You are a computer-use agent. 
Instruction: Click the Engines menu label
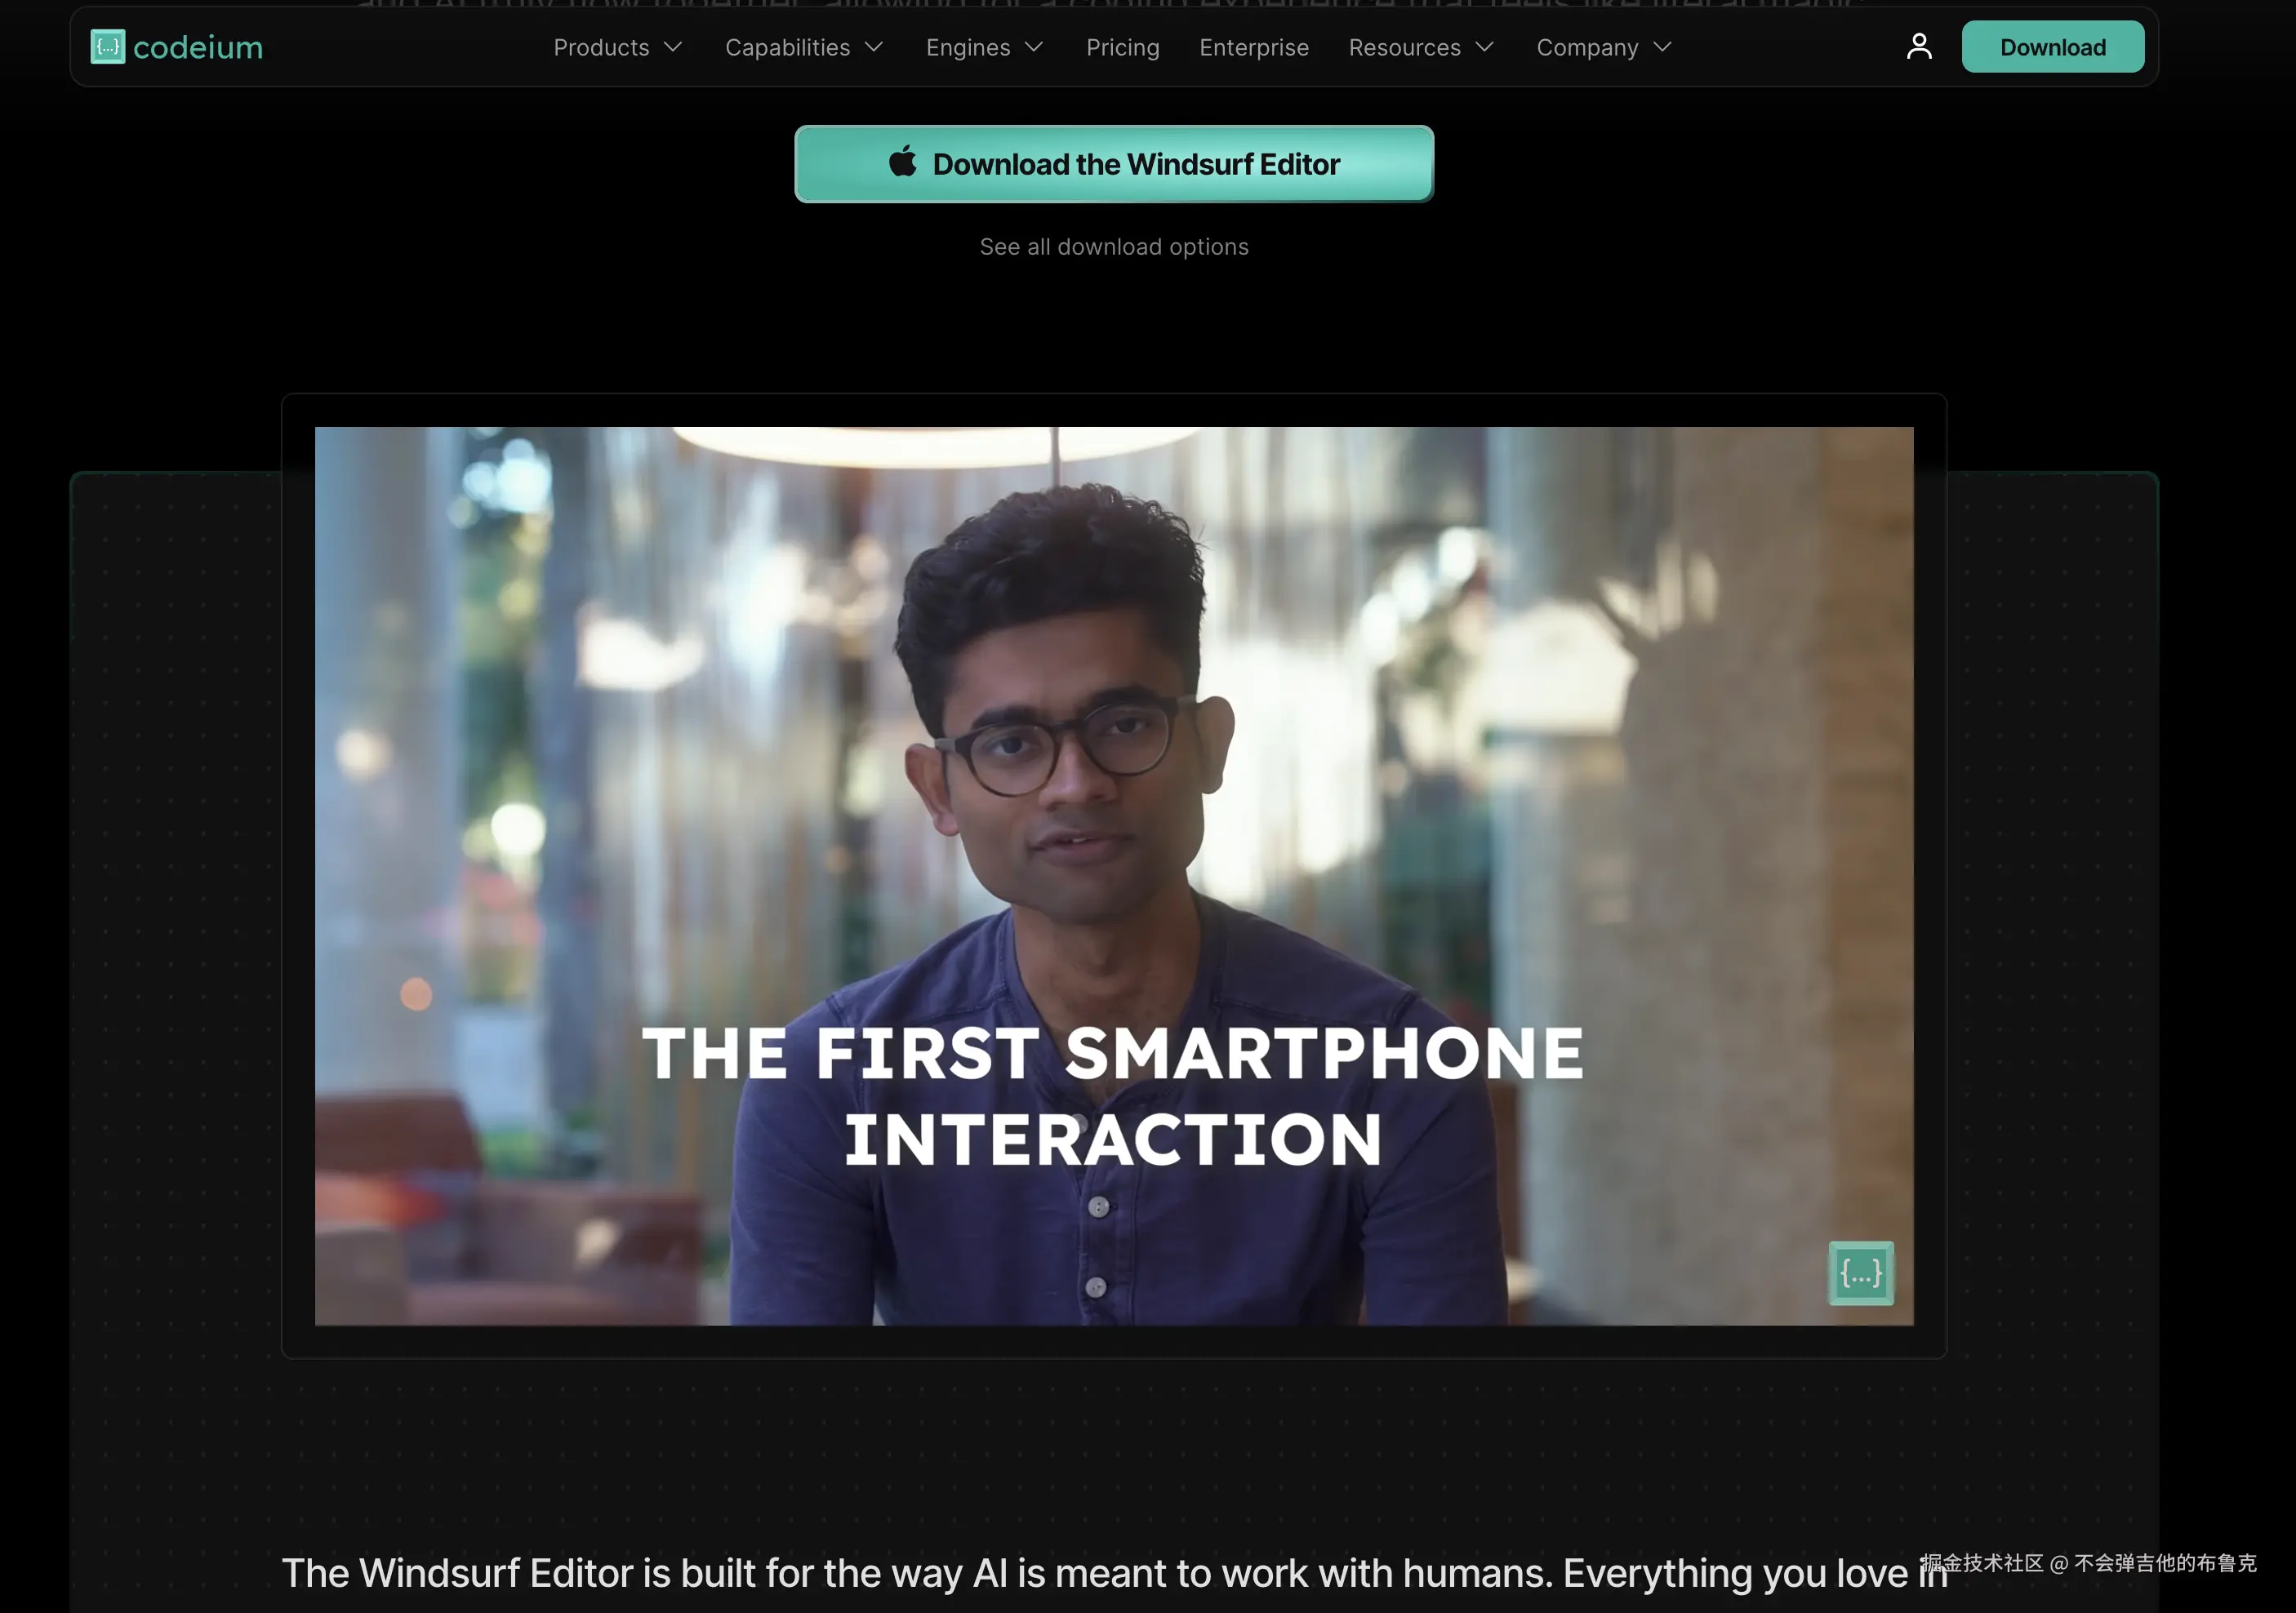pos(967,47)
